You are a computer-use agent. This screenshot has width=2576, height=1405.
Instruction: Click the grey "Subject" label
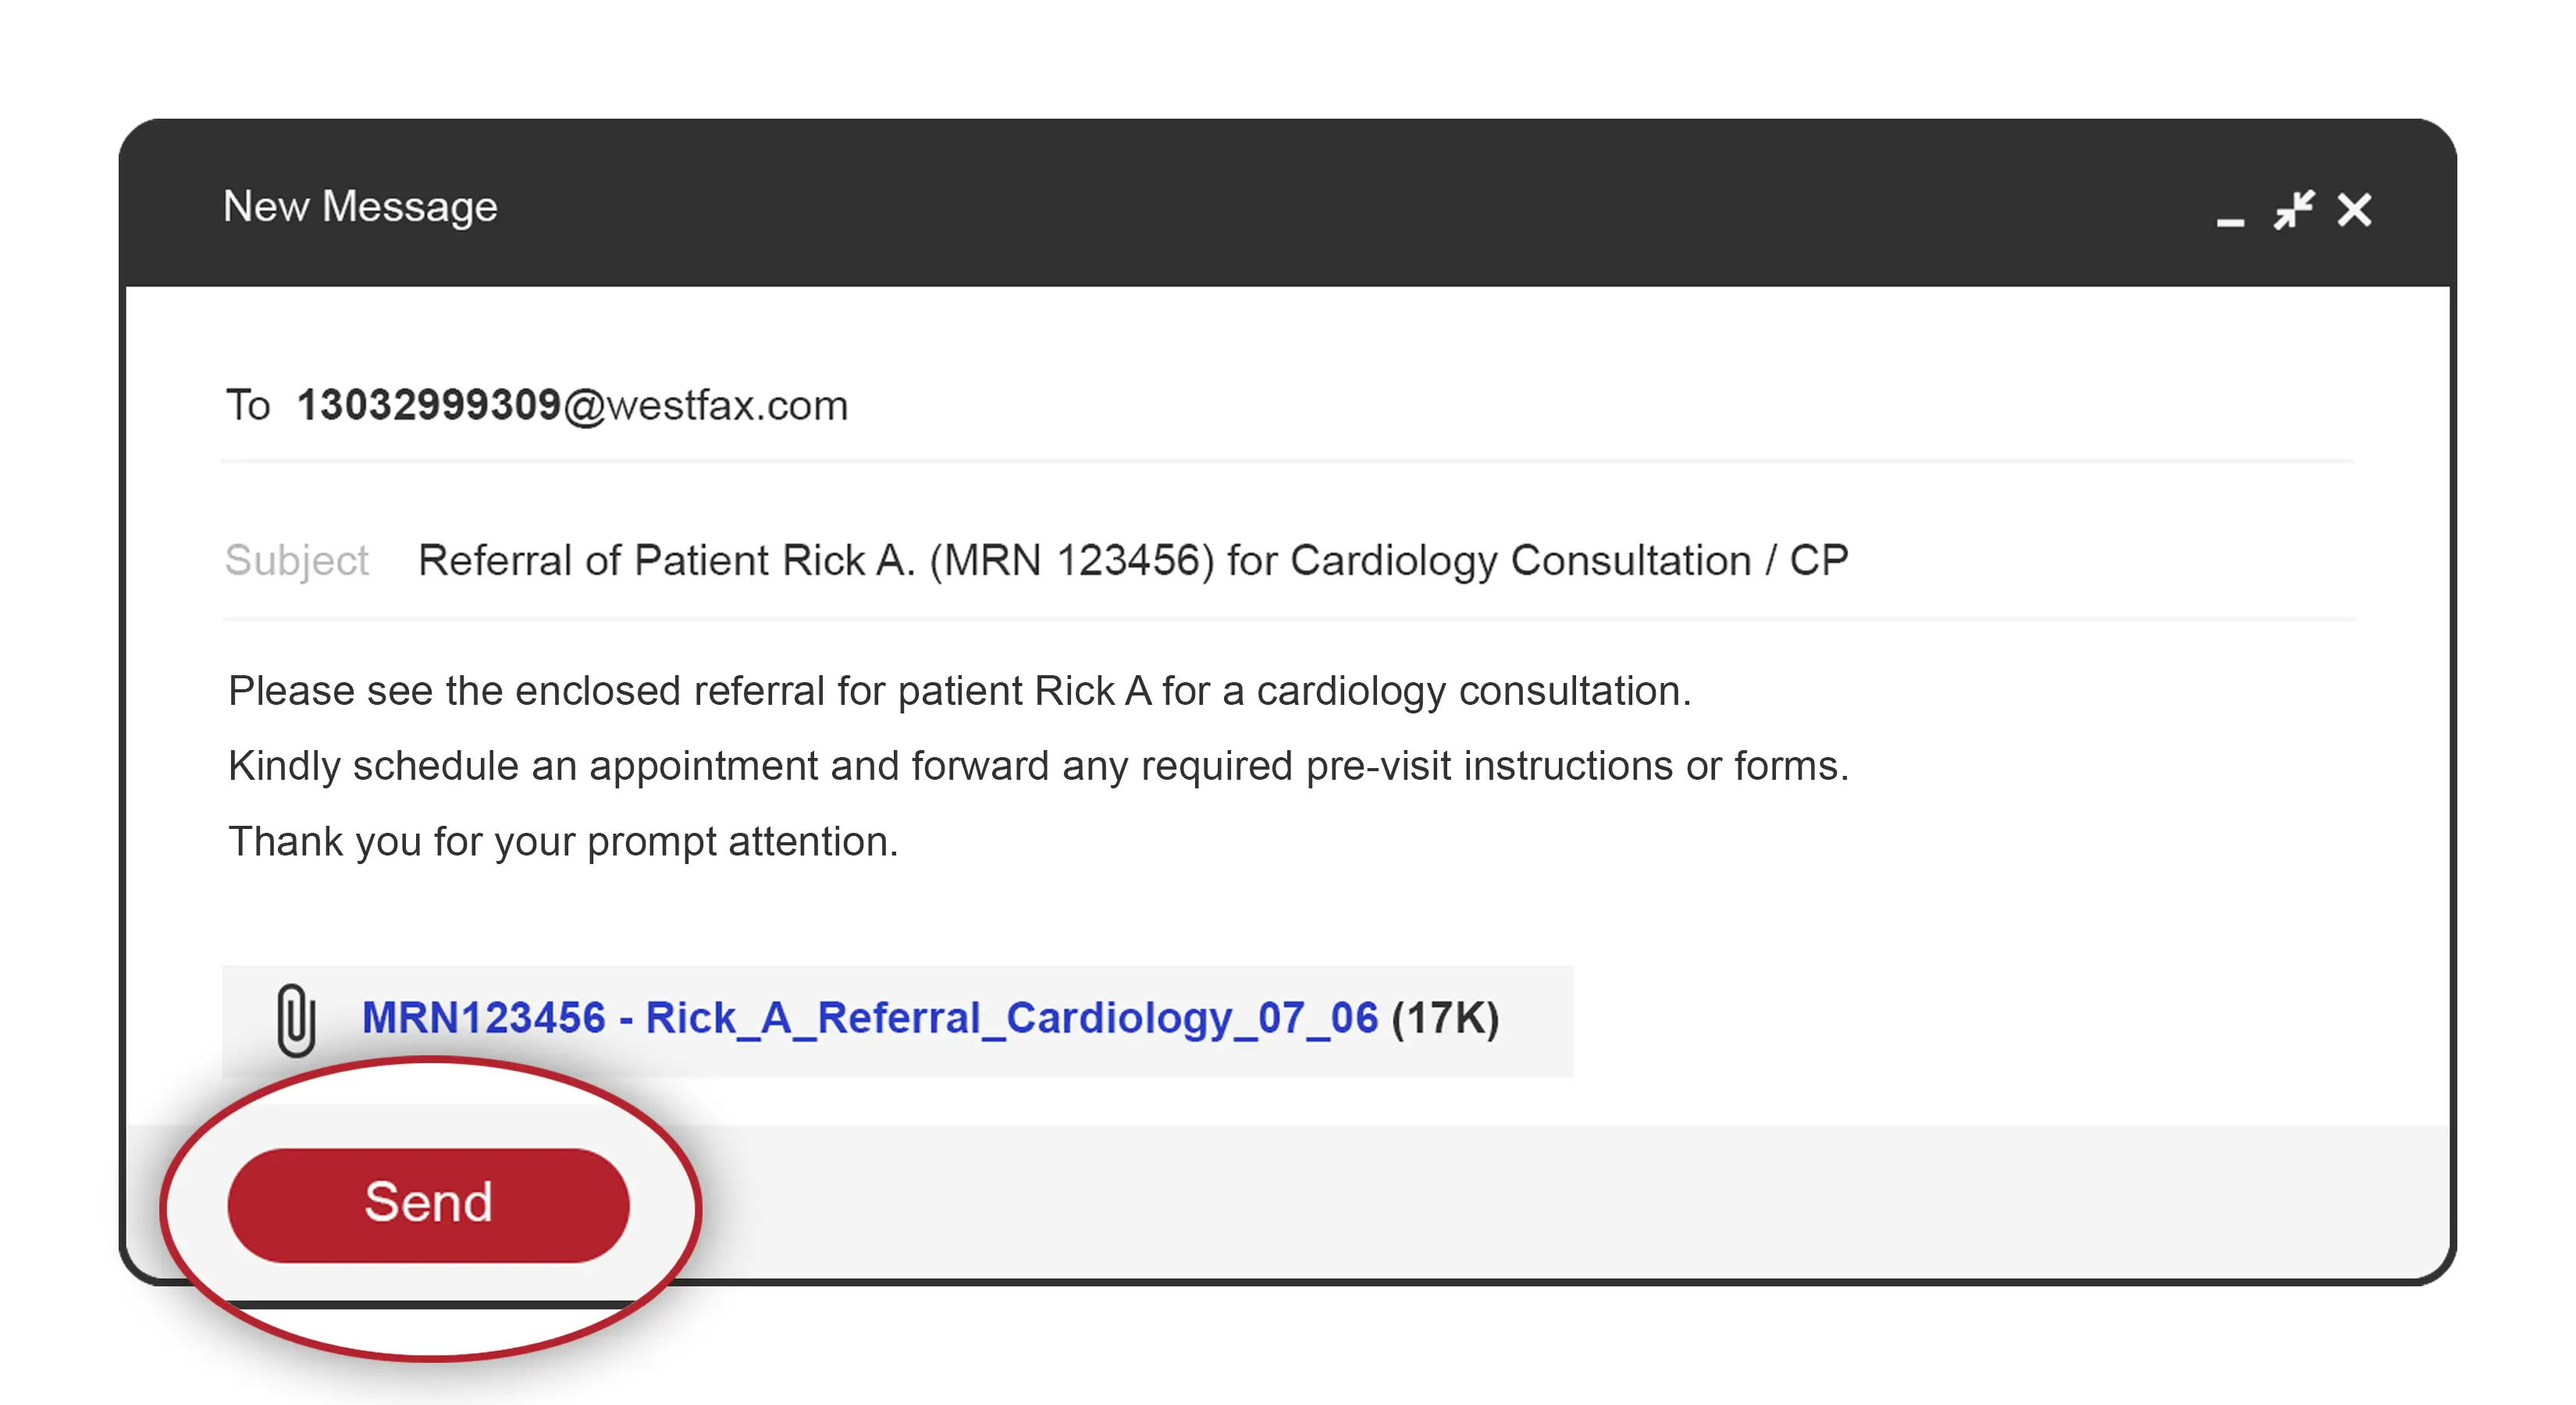tap(296, 560)
